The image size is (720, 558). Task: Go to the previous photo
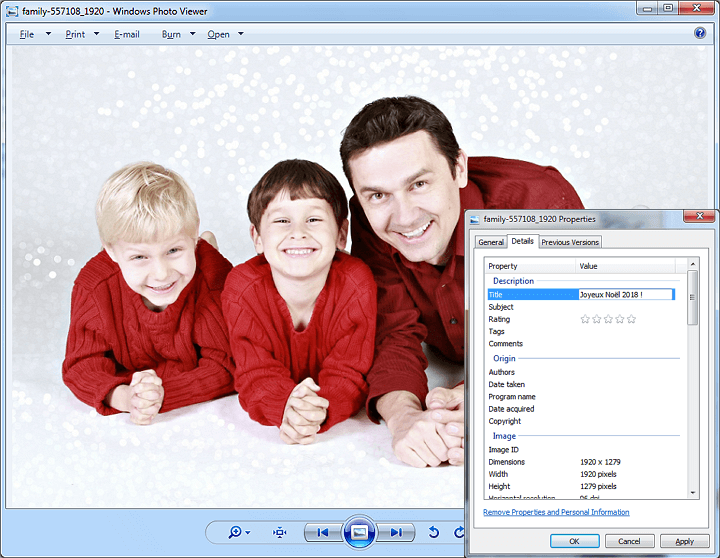click(323, 532)
